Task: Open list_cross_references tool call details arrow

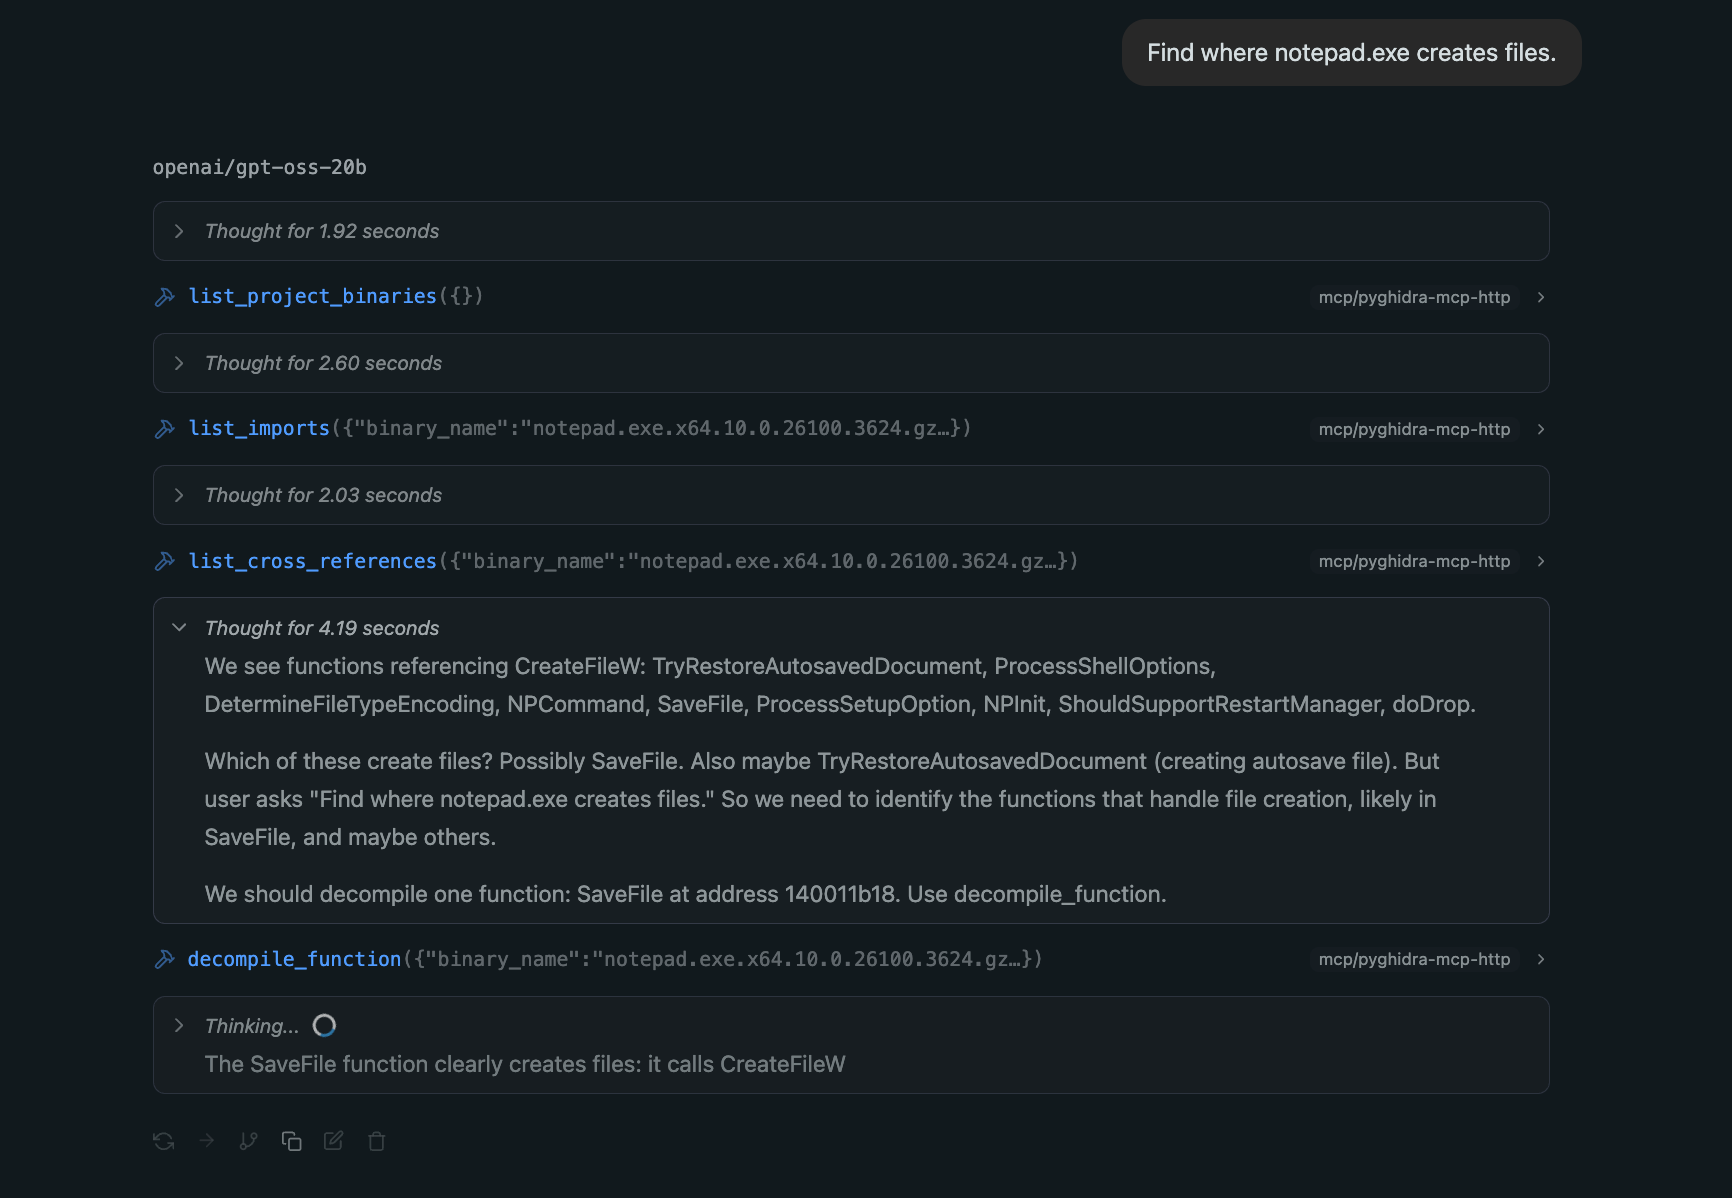Action: click(1541, 561)
